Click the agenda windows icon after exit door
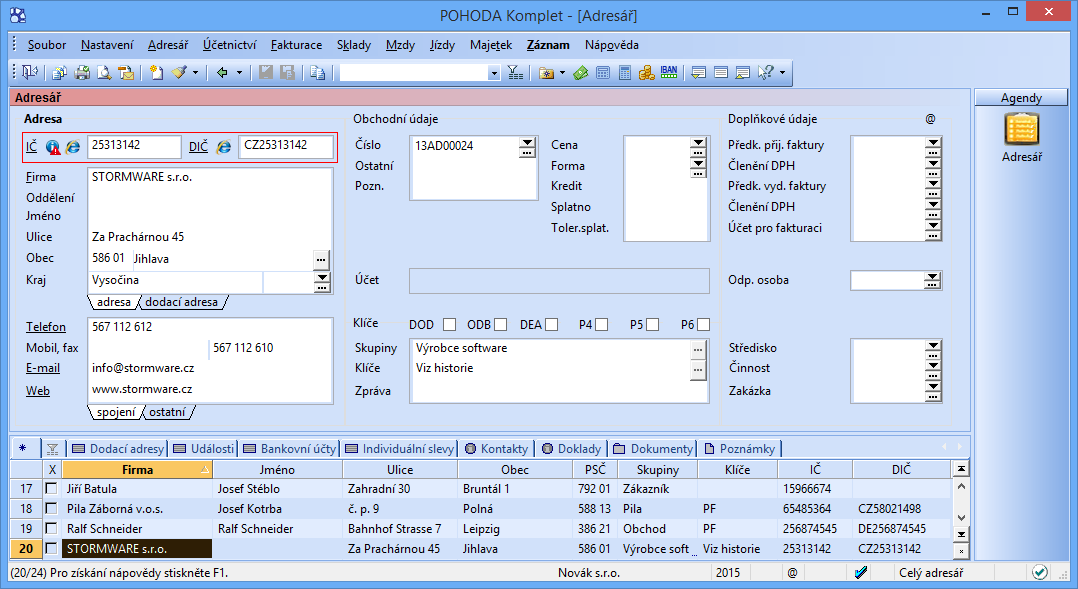The image size is (1078, 589). tap(60, 72)
